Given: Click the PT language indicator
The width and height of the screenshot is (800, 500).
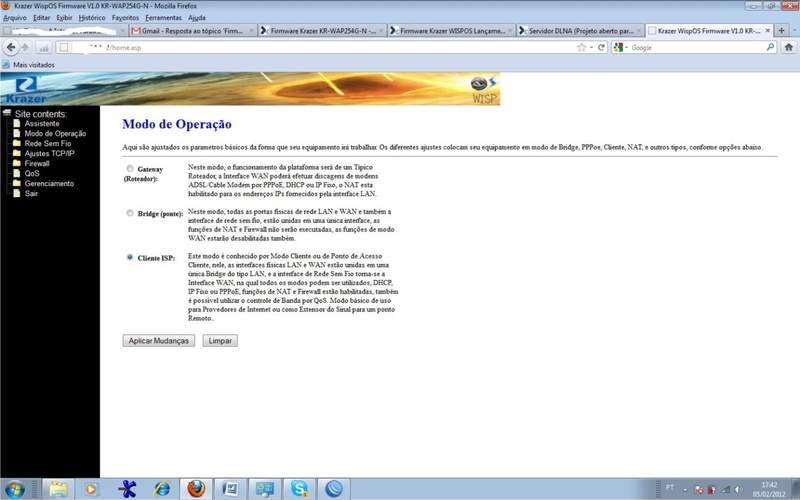Looking at the screenshot, I should click(x=670, y=487).
